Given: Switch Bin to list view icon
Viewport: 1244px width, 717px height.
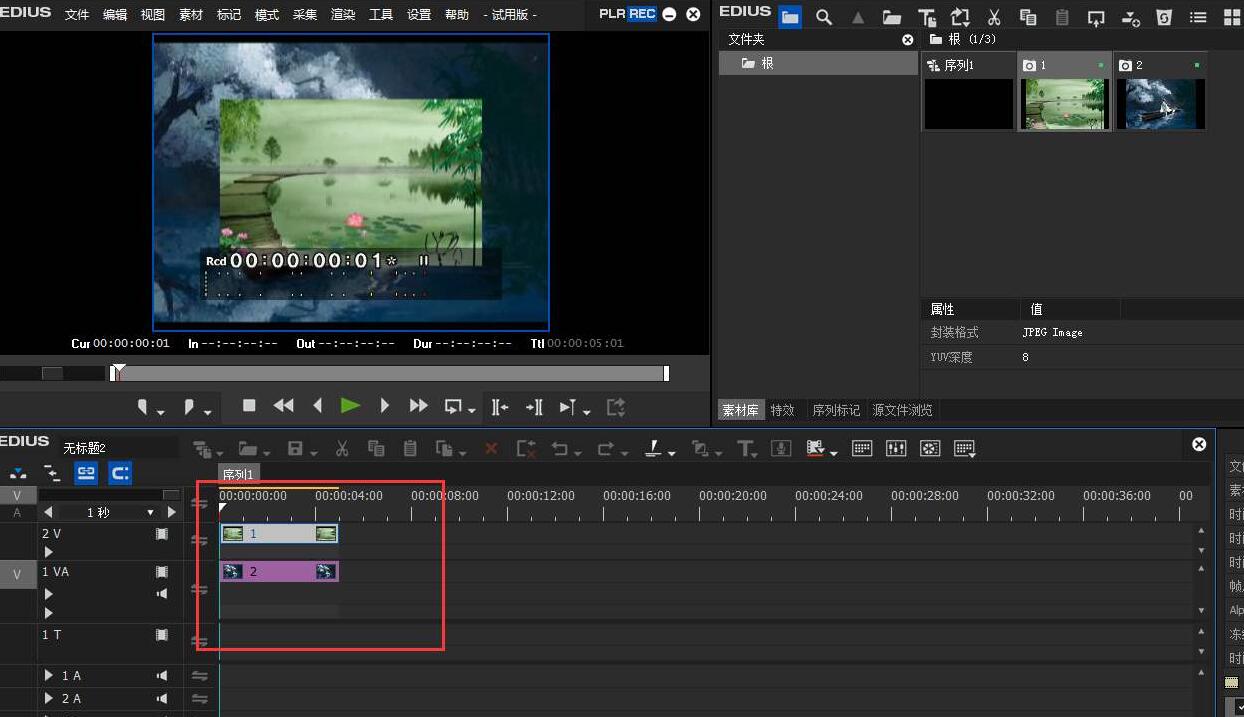Looking at the screenshot, I should (x=1198, y=17).
